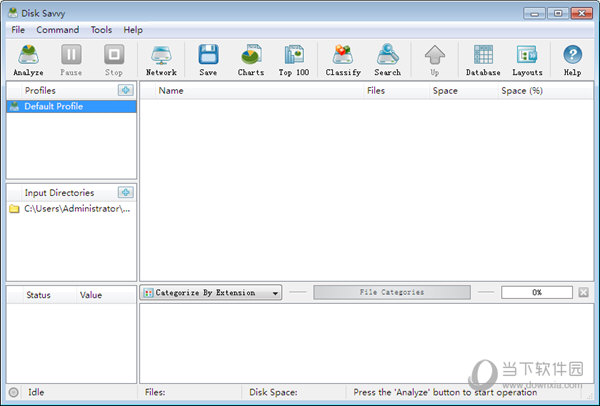Screen dimensions: 600x406
Task: Start disk analysis with Analyze button
Action: (x=28, y=60)
